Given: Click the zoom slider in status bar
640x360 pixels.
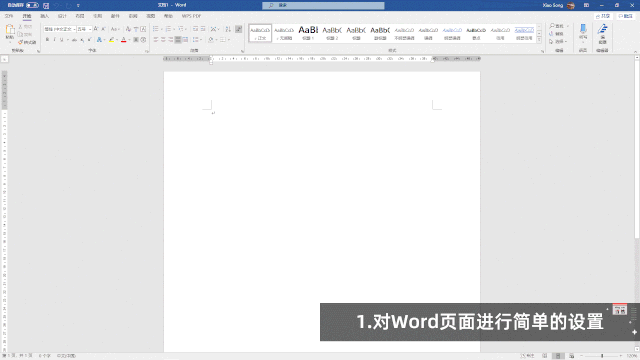Looking at the screenshot, I should pyautogui.click(x=602, y=356).
